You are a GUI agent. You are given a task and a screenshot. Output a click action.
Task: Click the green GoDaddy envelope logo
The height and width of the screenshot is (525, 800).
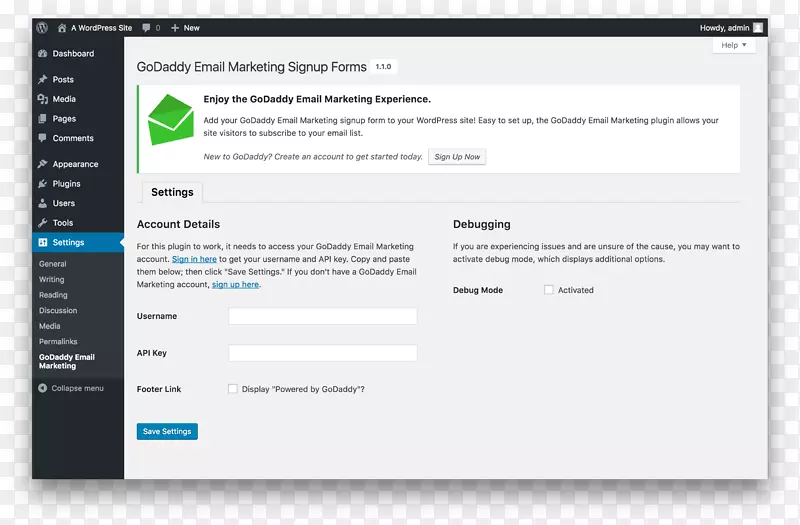(170, 120)
